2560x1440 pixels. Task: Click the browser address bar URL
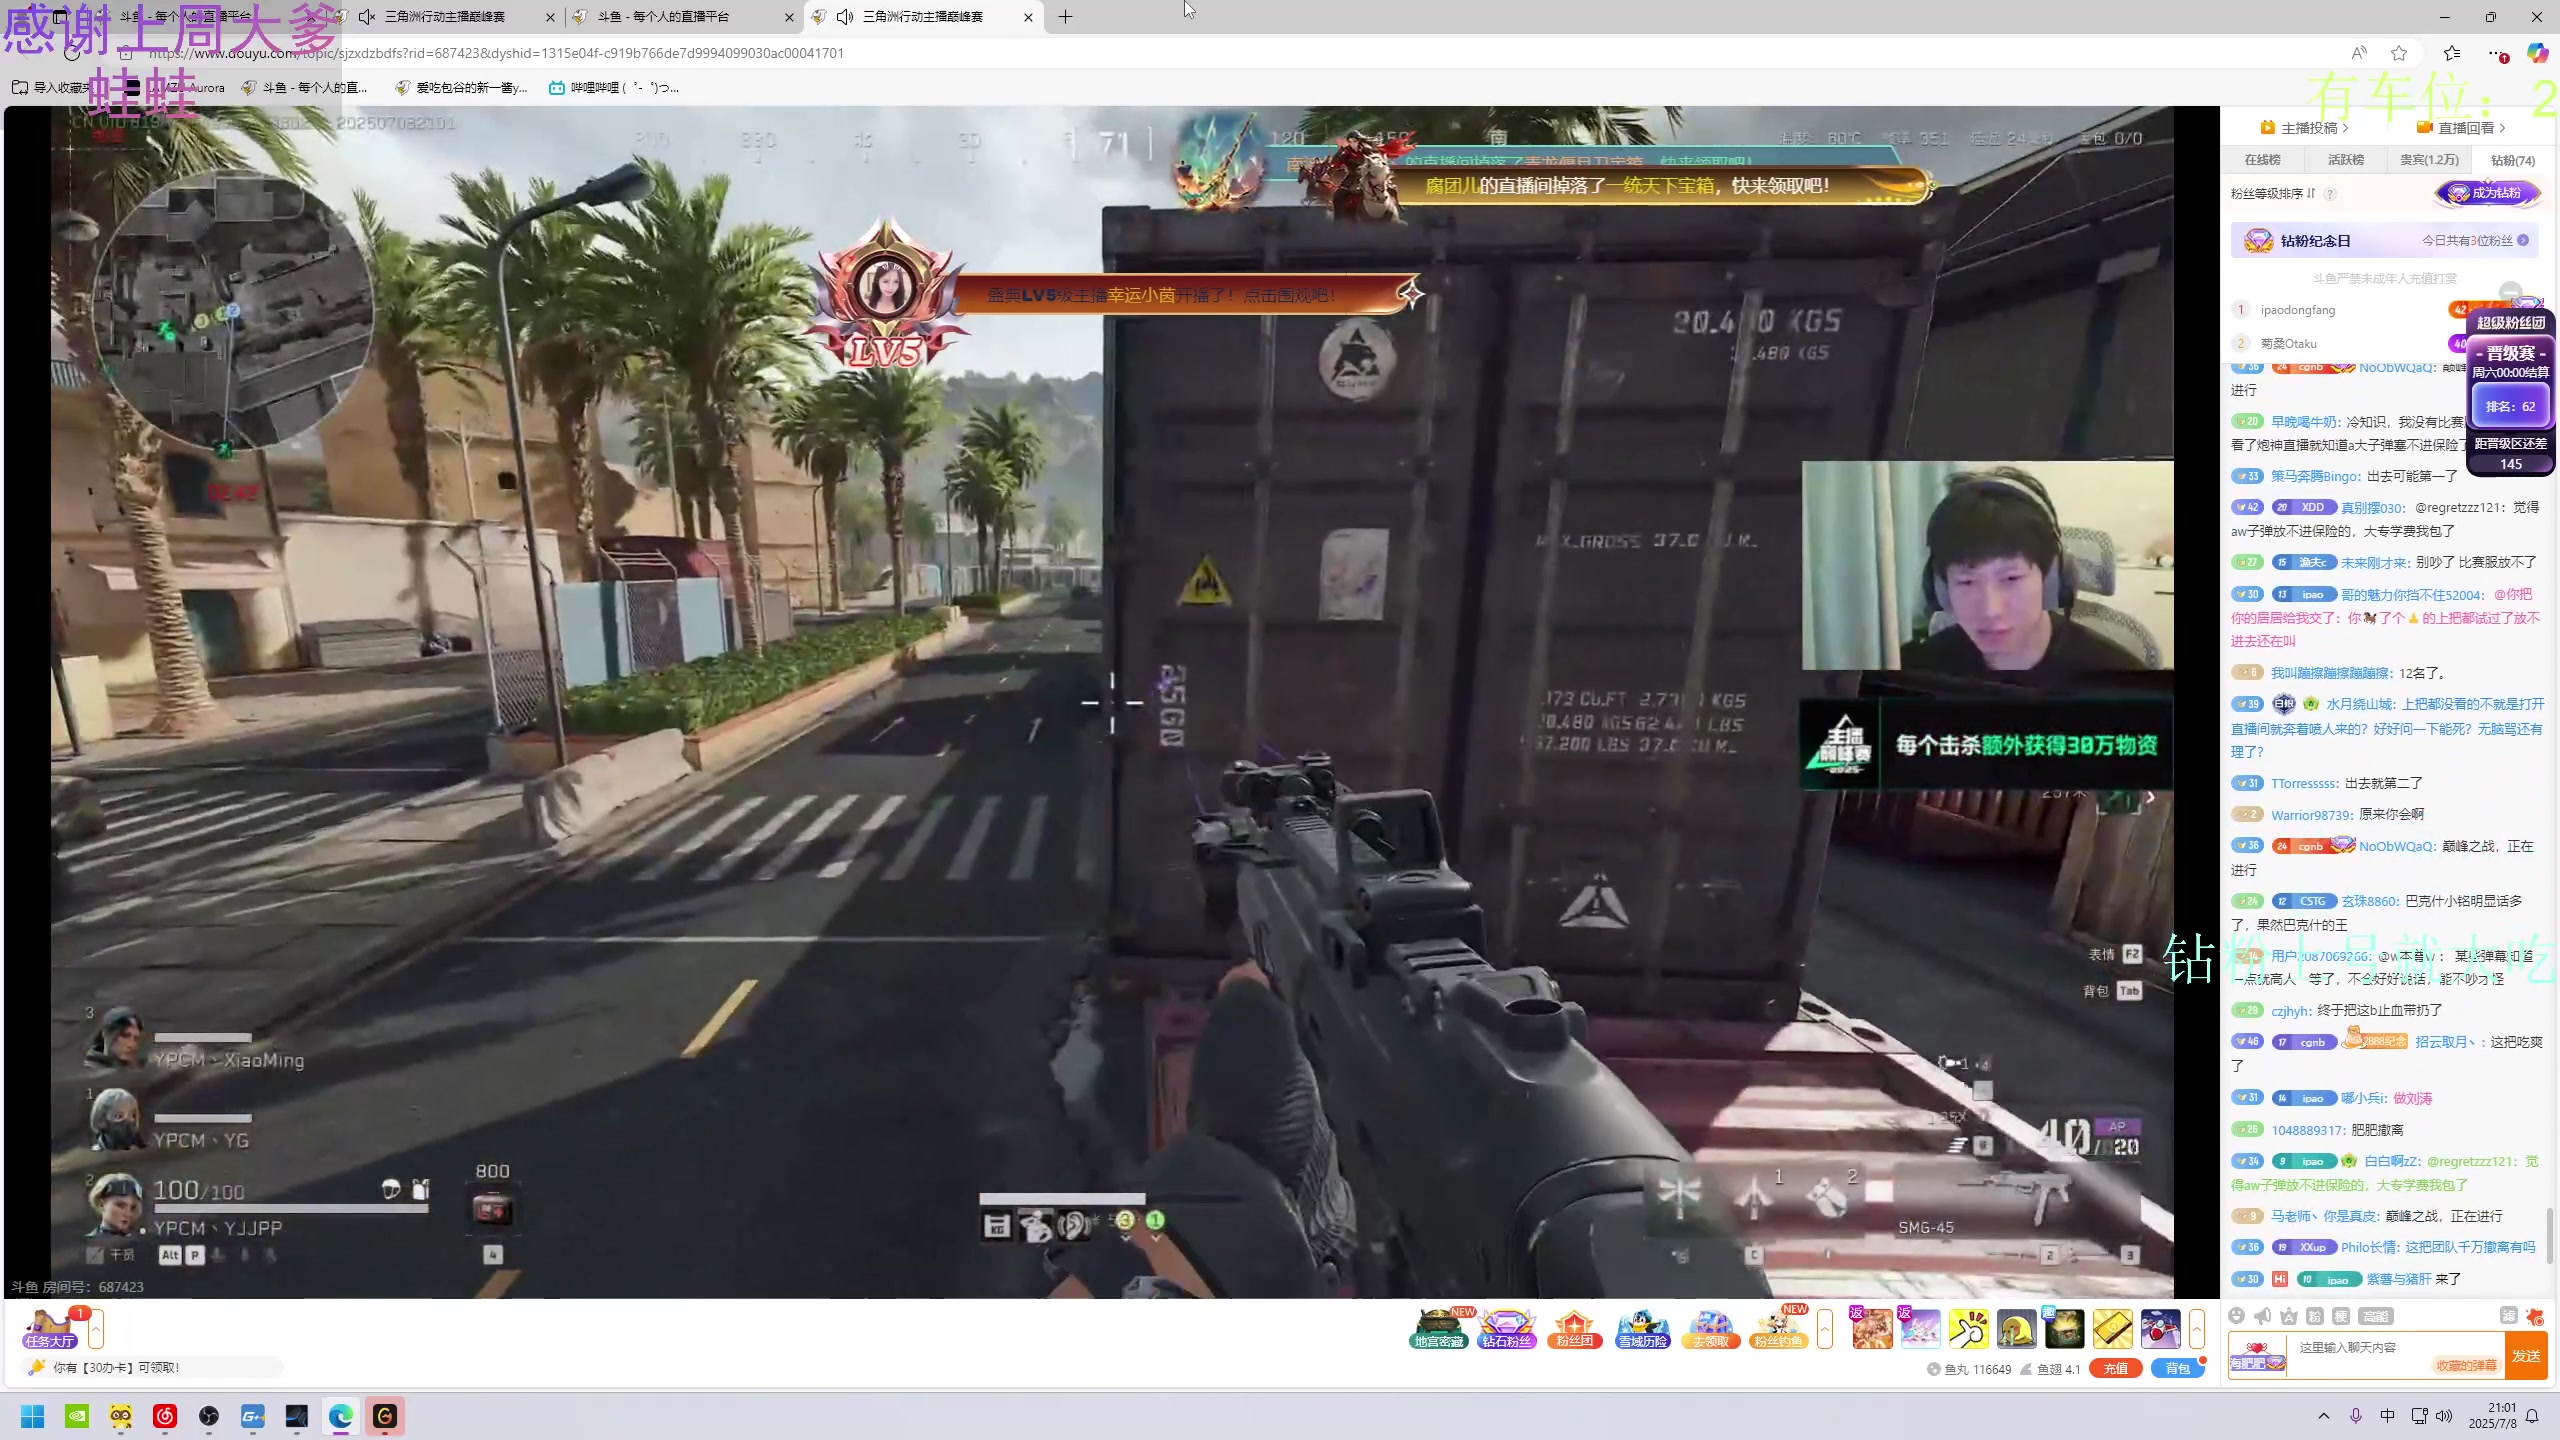point(496,53)
